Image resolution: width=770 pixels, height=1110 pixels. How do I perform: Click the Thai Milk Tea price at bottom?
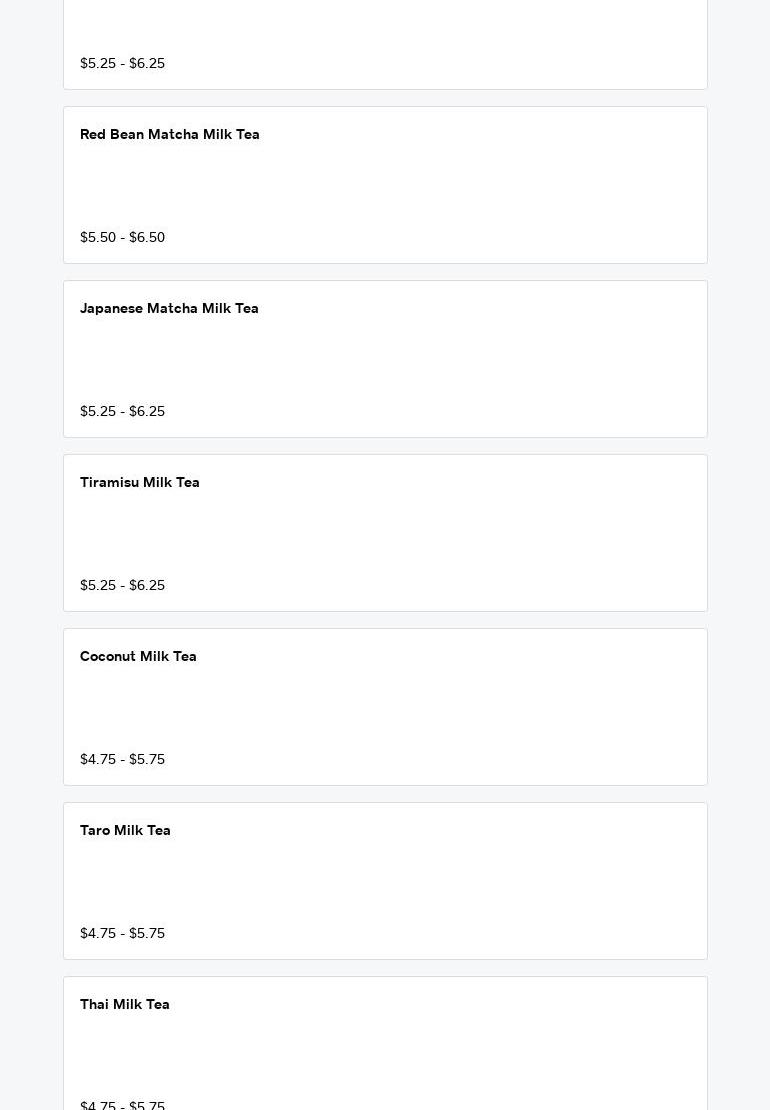click(122, 1104)
